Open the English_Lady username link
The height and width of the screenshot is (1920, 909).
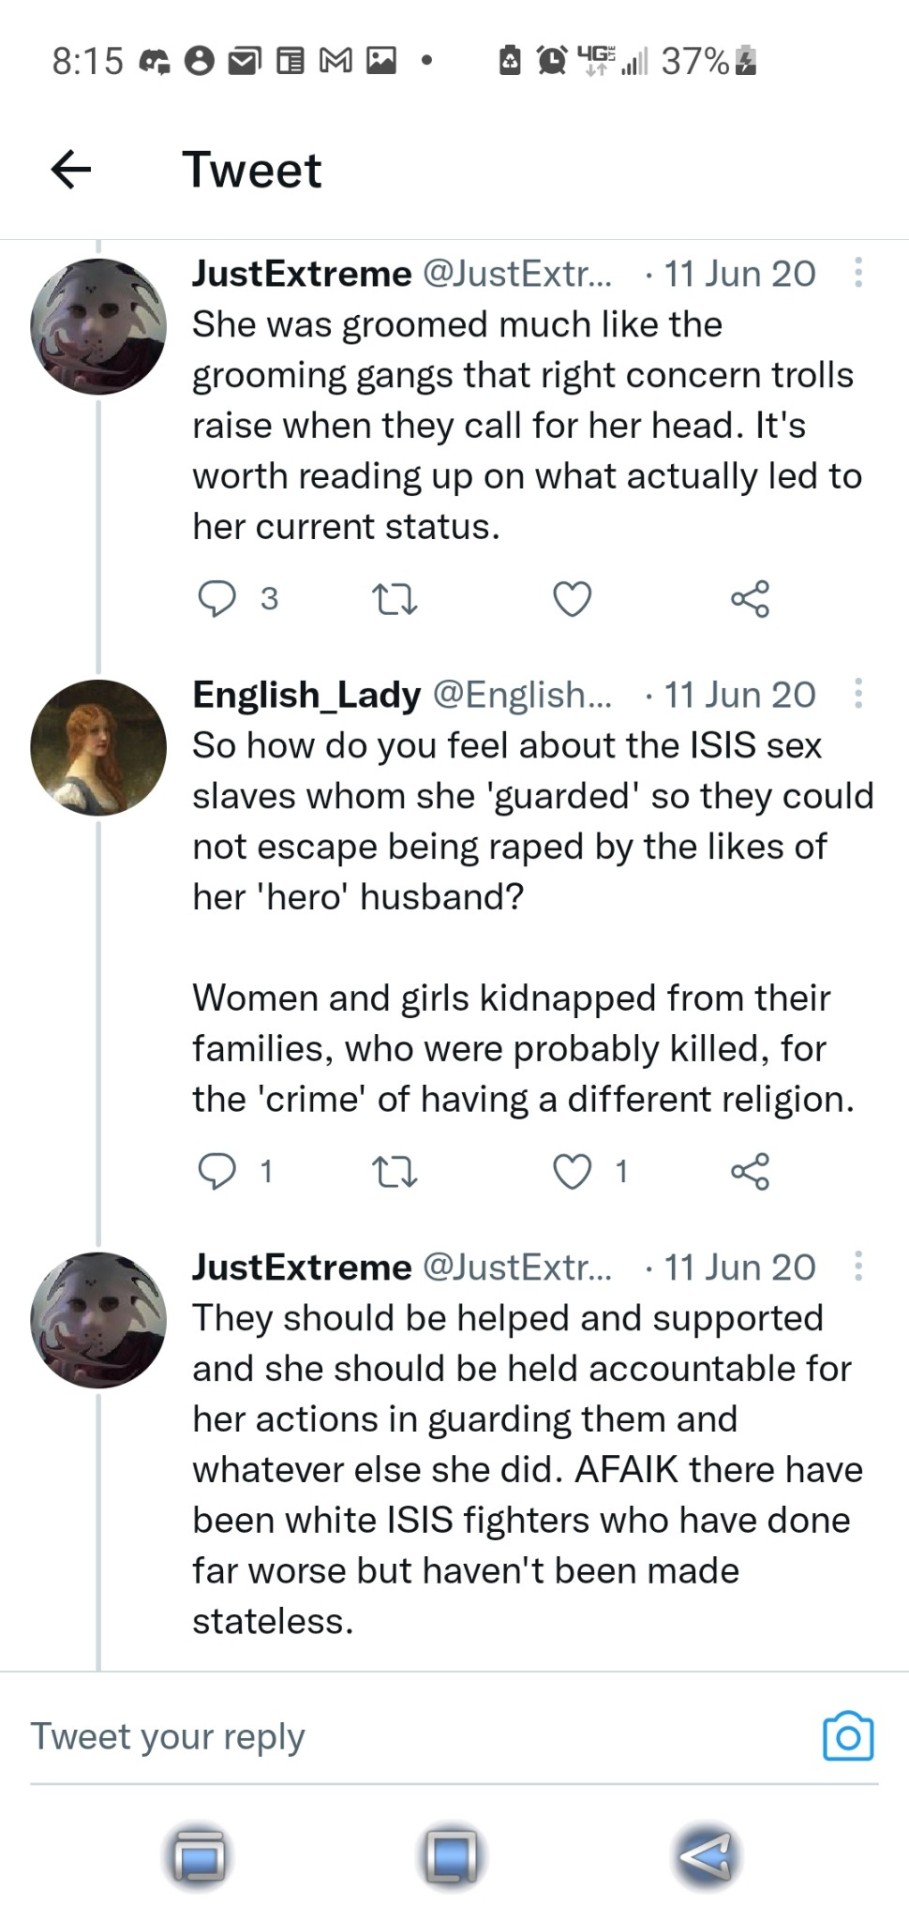306,694
